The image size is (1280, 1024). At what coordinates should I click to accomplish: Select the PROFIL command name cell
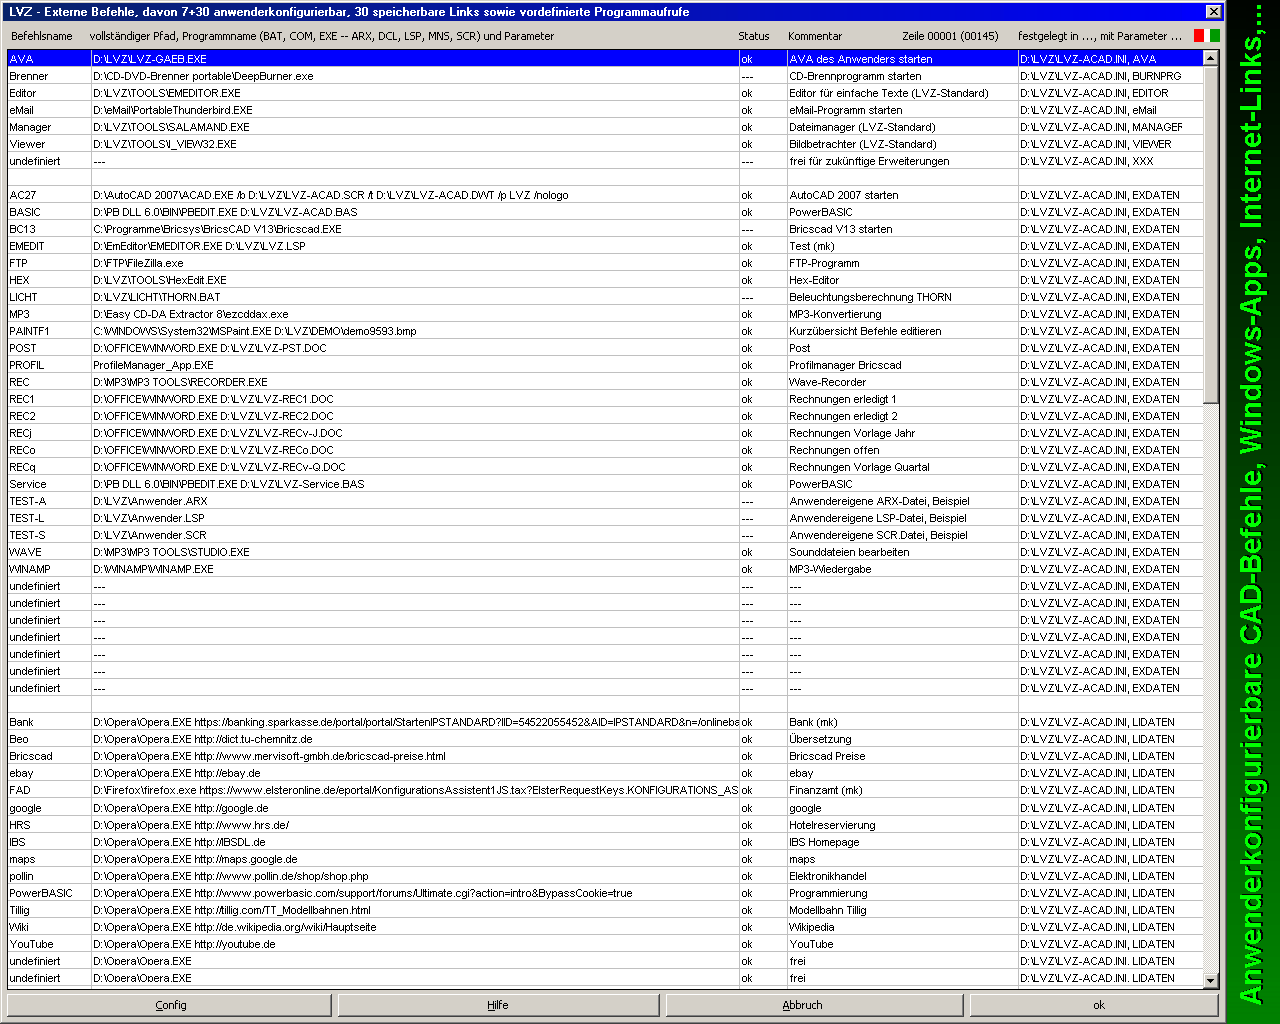(49, 365)
